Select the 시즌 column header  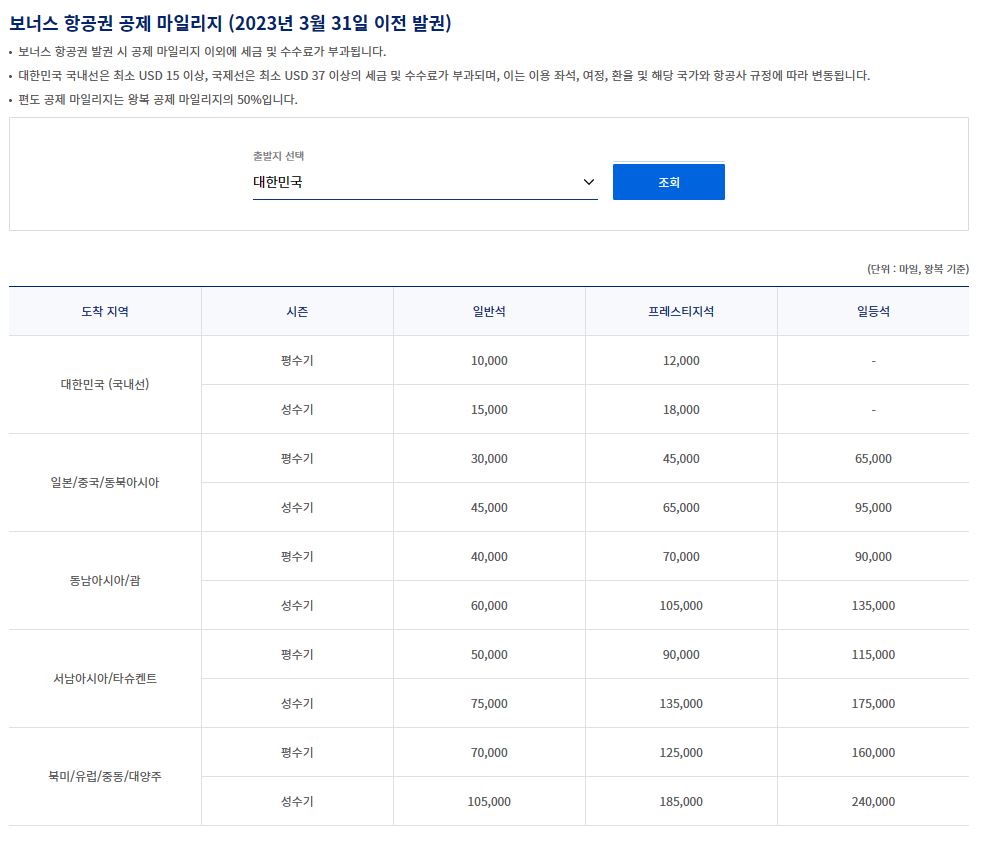[297, 312]
